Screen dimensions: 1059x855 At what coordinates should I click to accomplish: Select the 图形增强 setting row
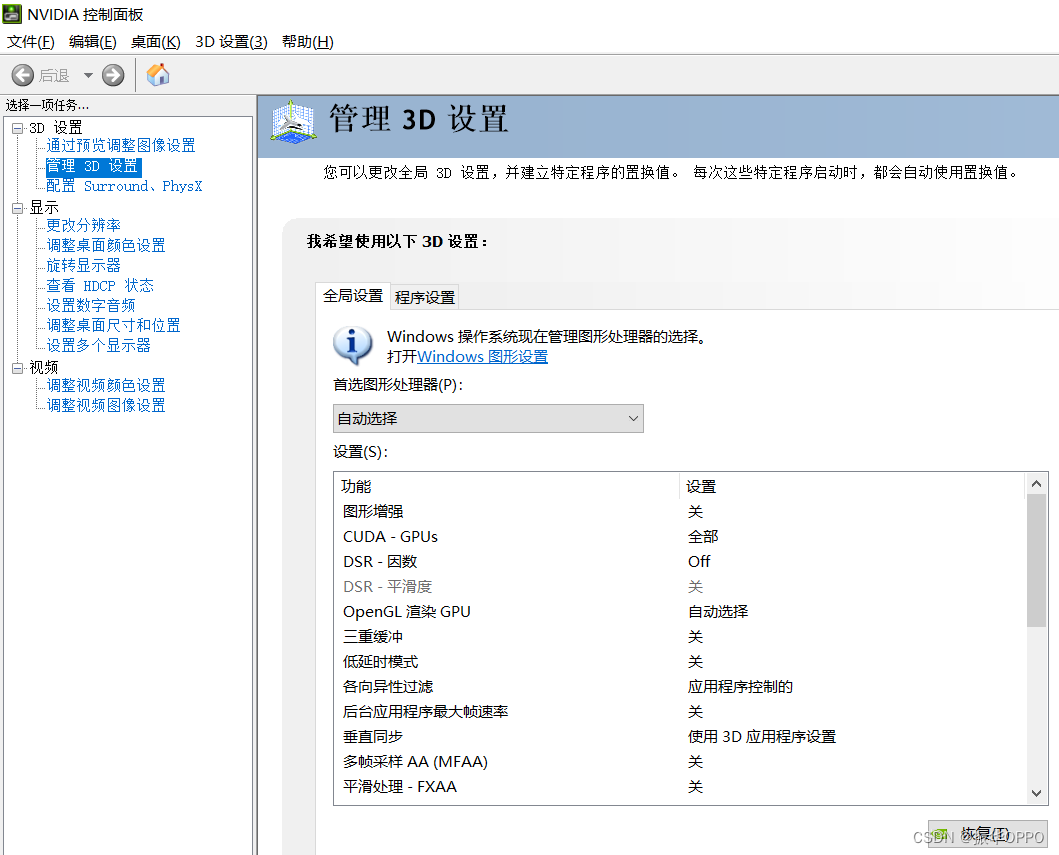[x=679, y=512]
